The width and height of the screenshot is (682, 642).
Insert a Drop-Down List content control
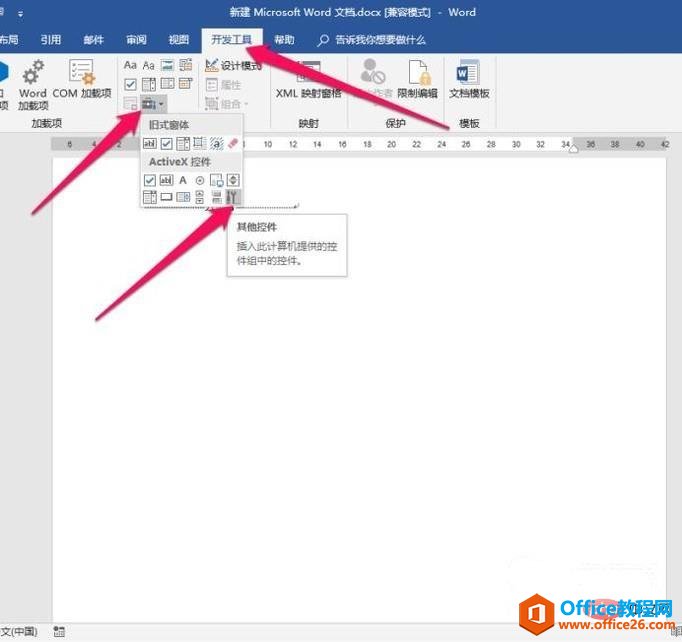(x=167, y=84)
